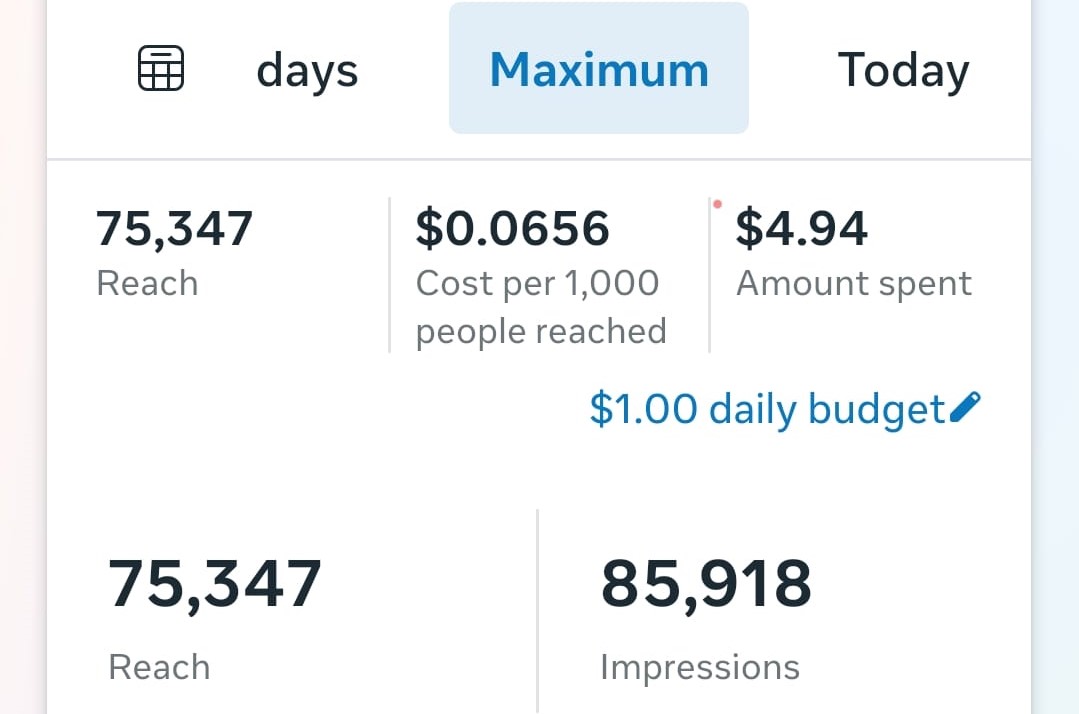The image size is (1079, 714).
Task: Open the $1.00 daily budget link
Action: 766,409
